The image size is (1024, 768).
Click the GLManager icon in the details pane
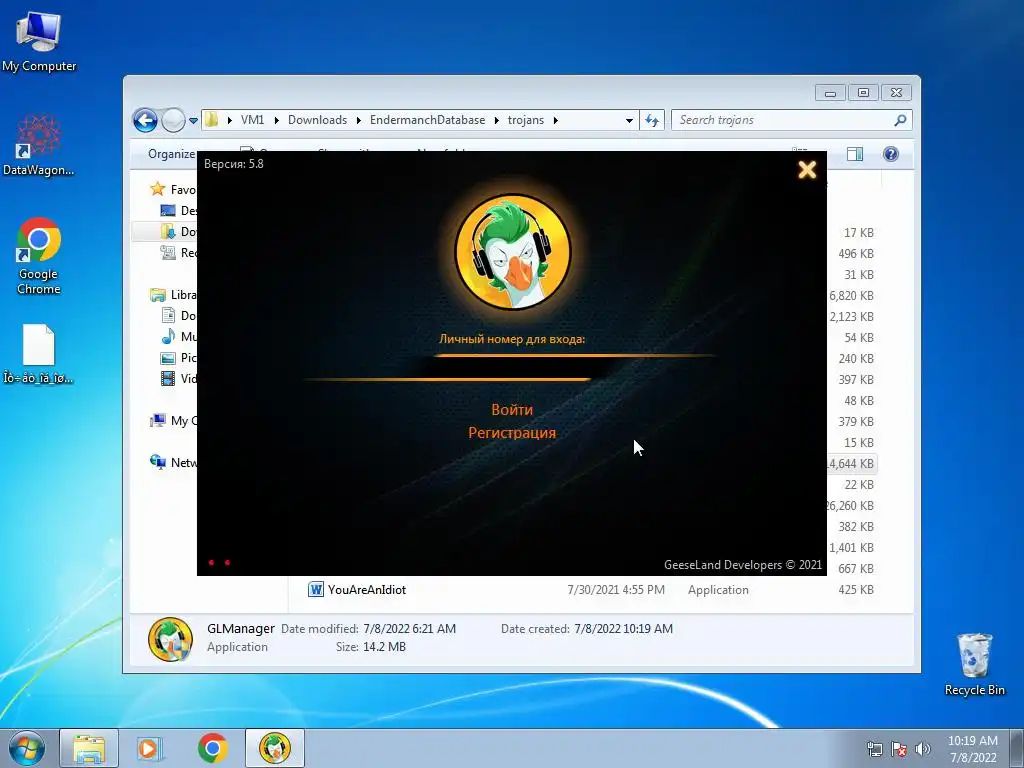tap(170, 639)
